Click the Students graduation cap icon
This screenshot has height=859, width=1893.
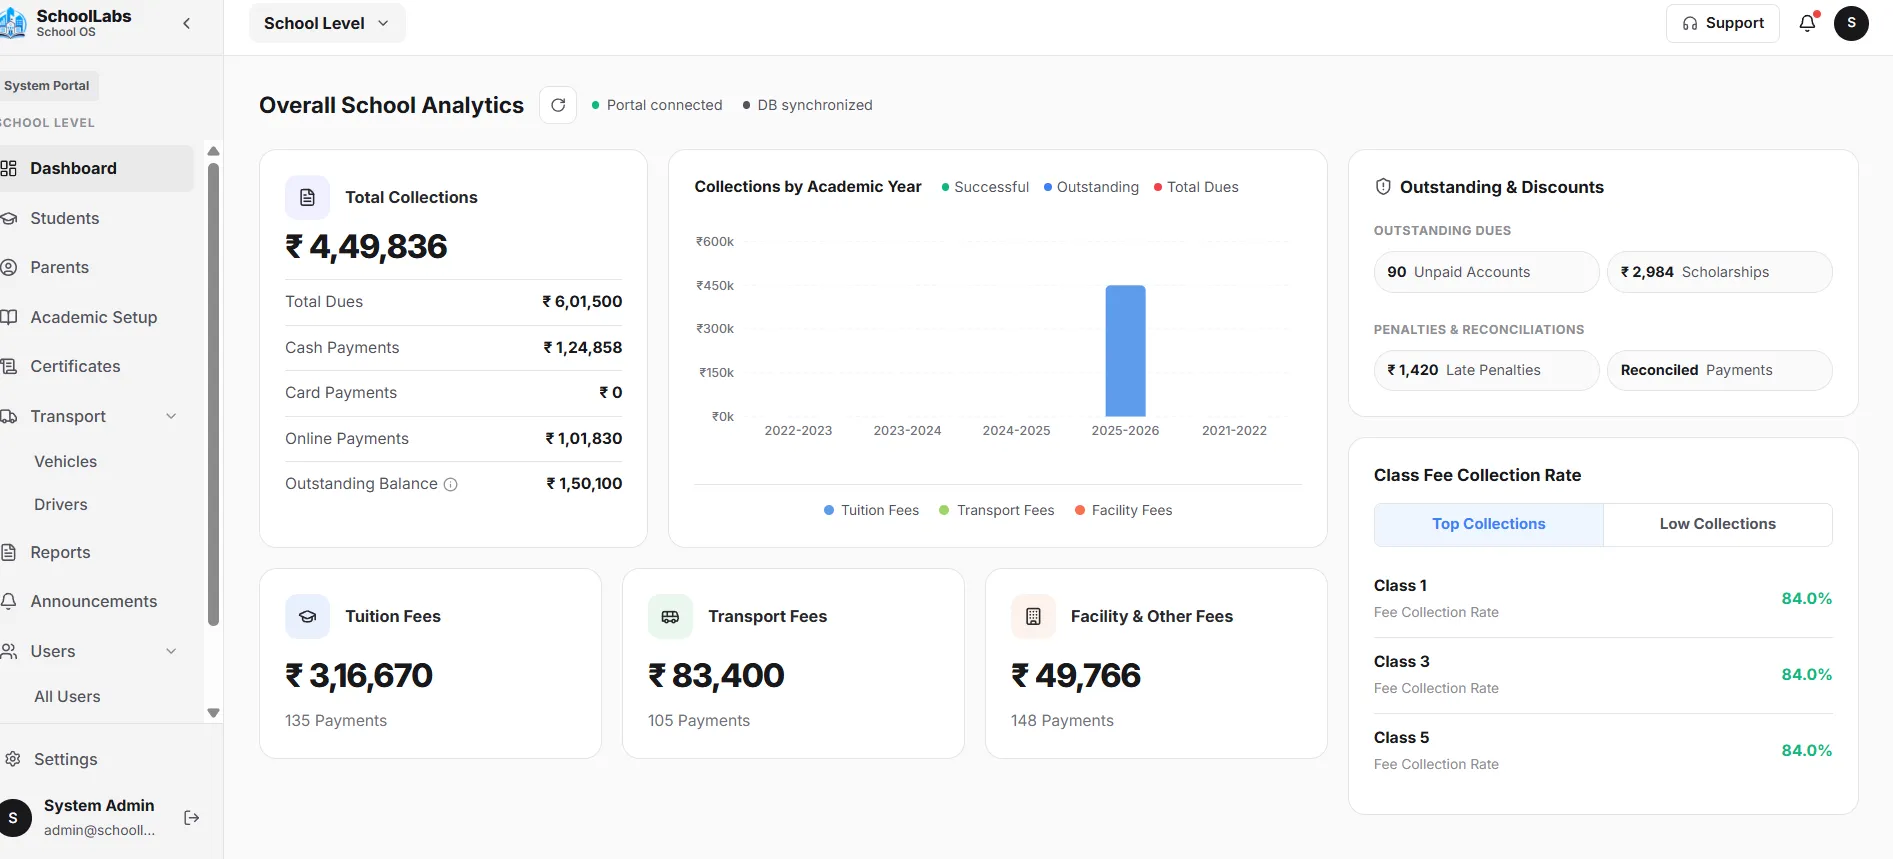[9, 218]
